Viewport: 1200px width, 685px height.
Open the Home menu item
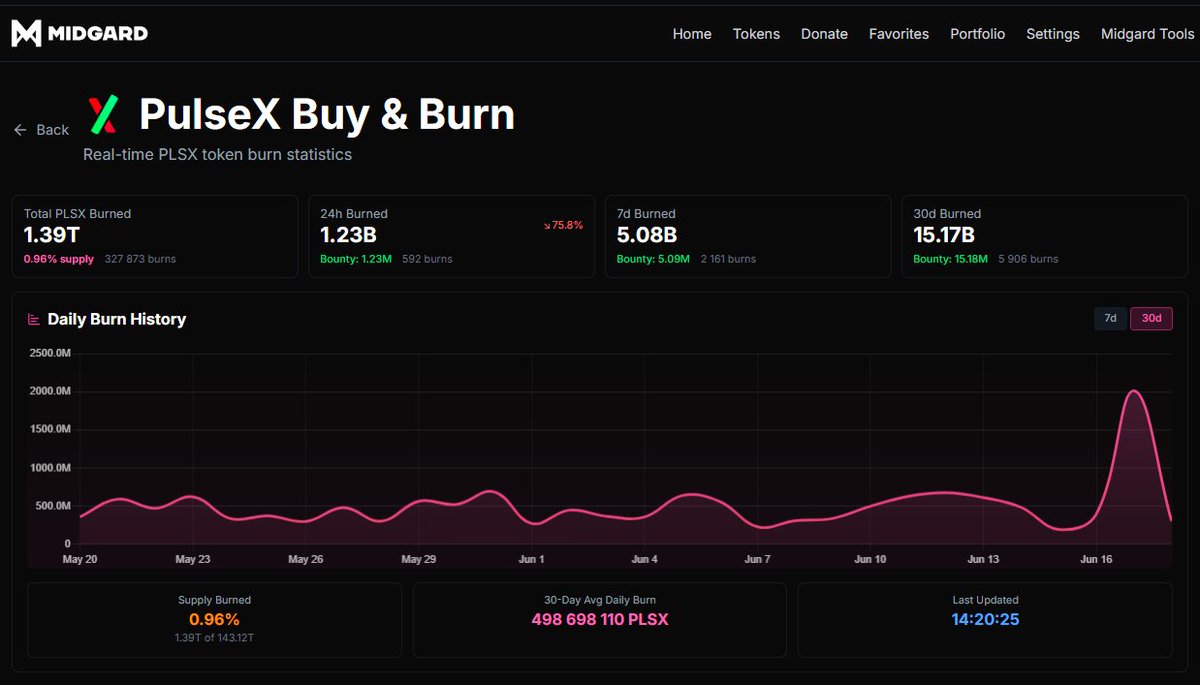pos(692,34)
